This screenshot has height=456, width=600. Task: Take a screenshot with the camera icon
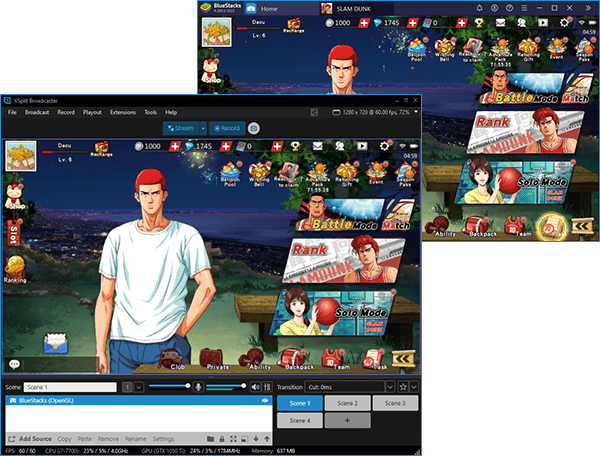tap(253, 128)
